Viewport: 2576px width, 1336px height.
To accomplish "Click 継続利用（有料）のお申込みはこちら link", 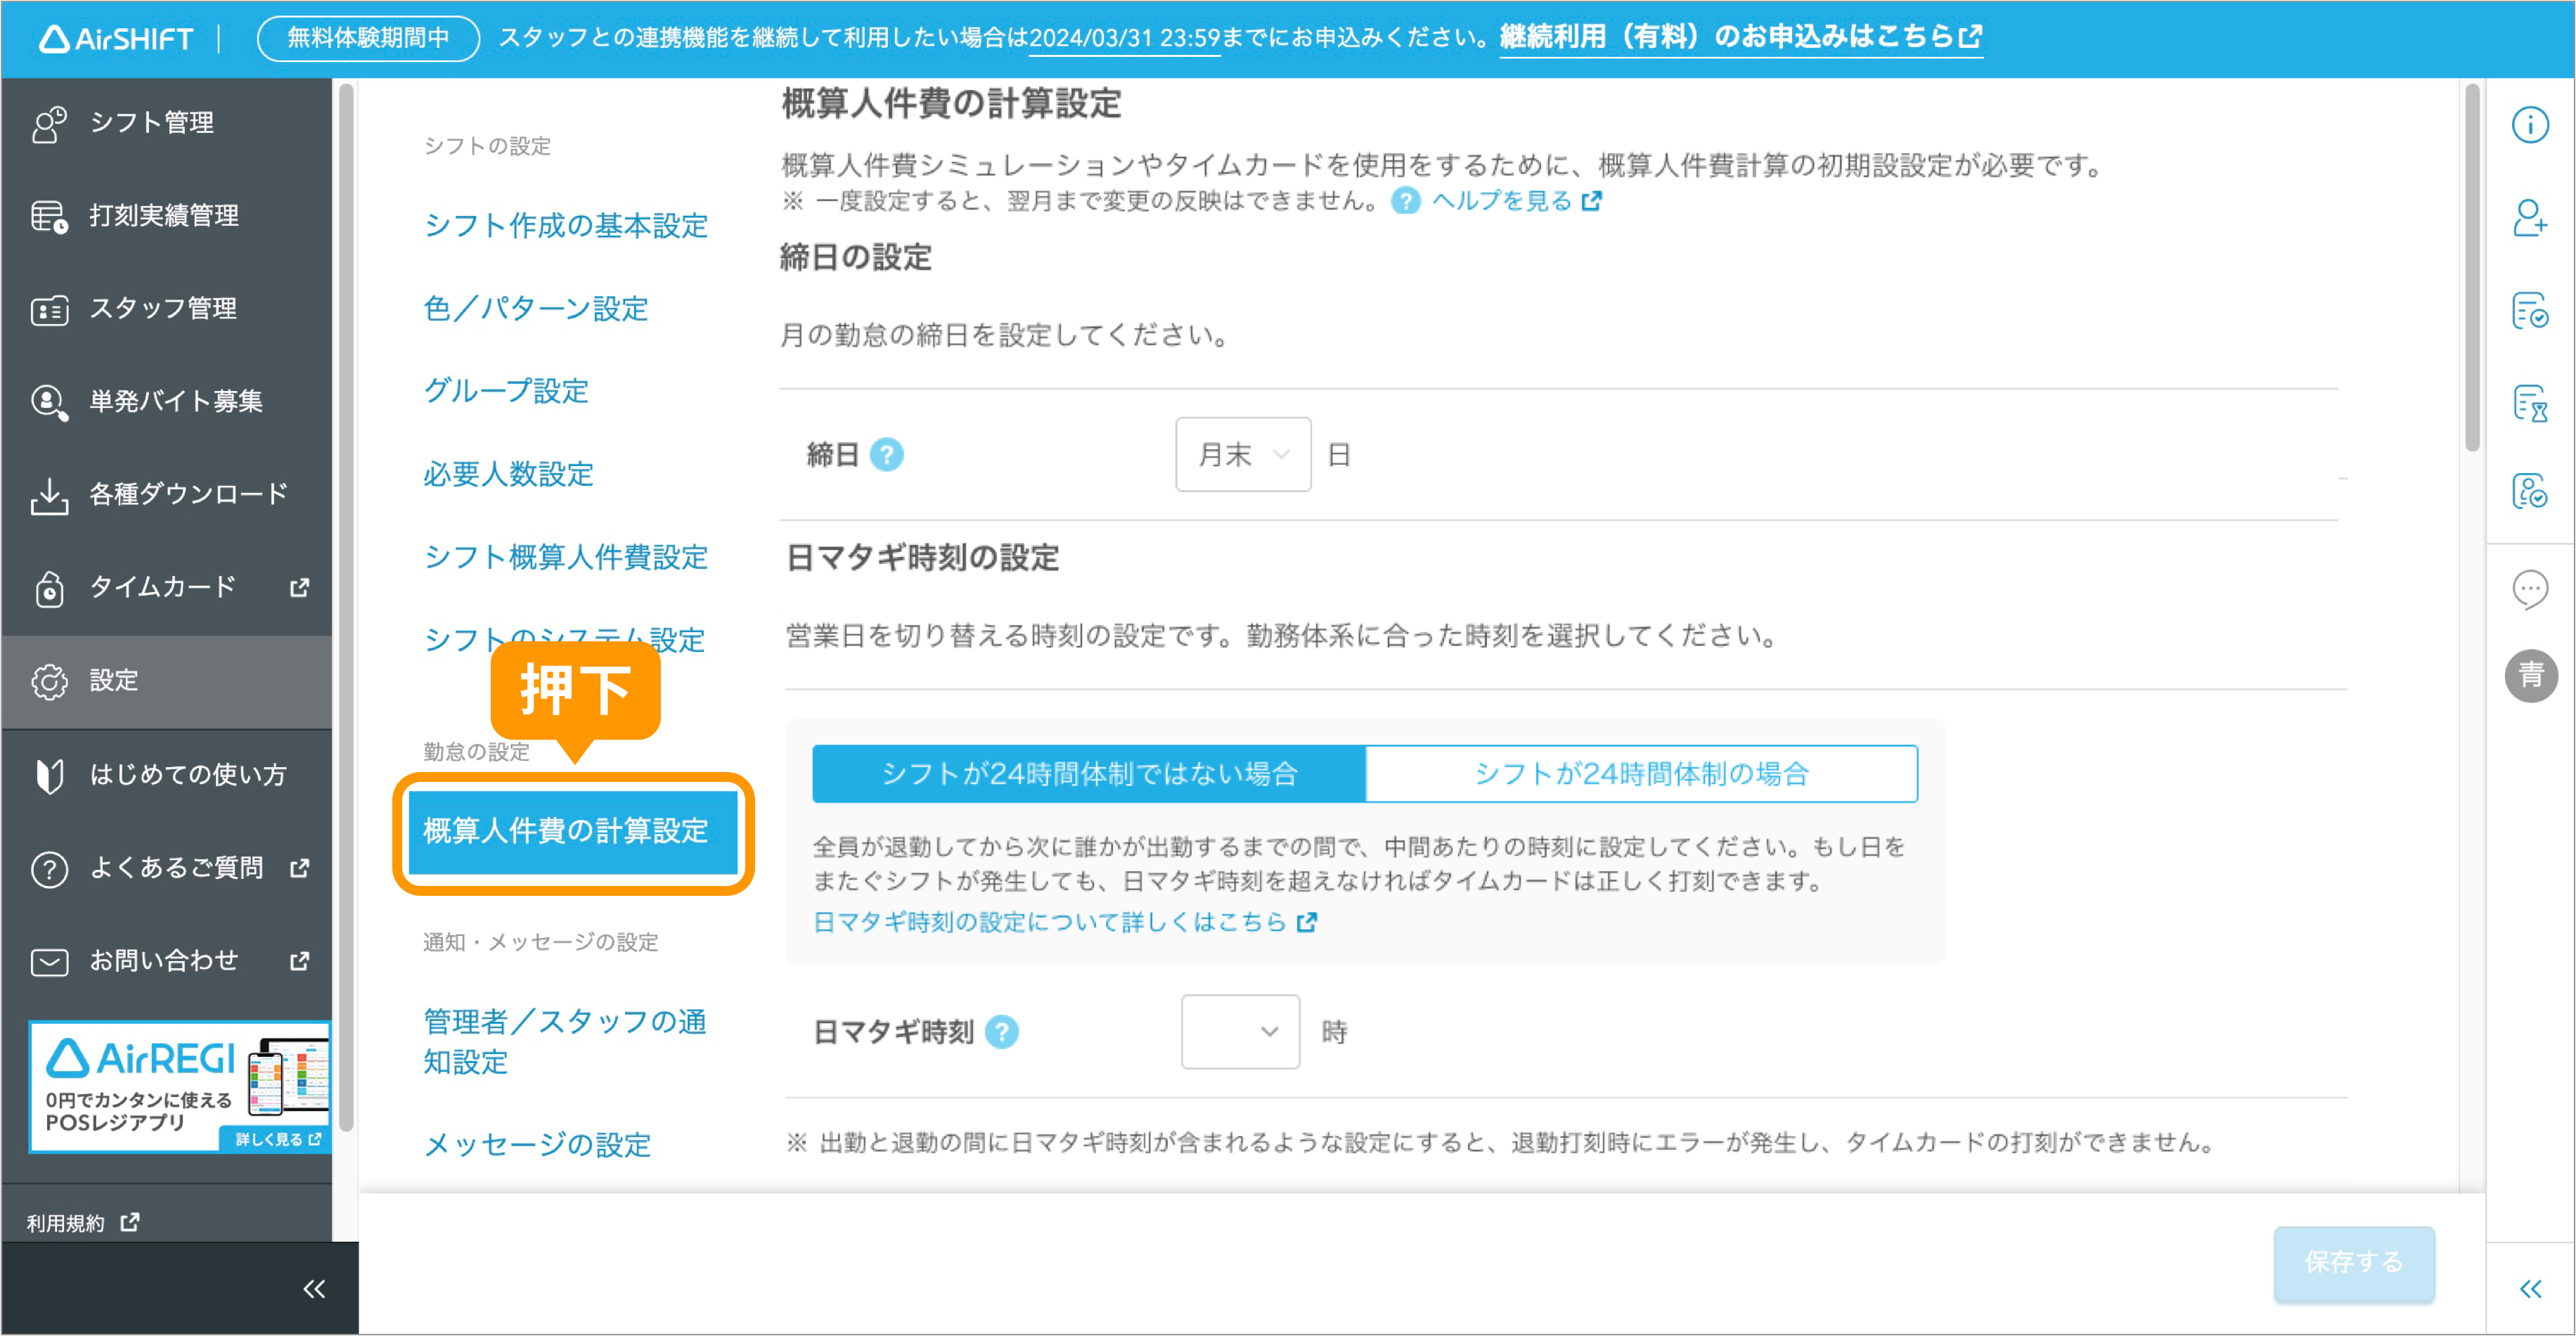I will 1740,37.
